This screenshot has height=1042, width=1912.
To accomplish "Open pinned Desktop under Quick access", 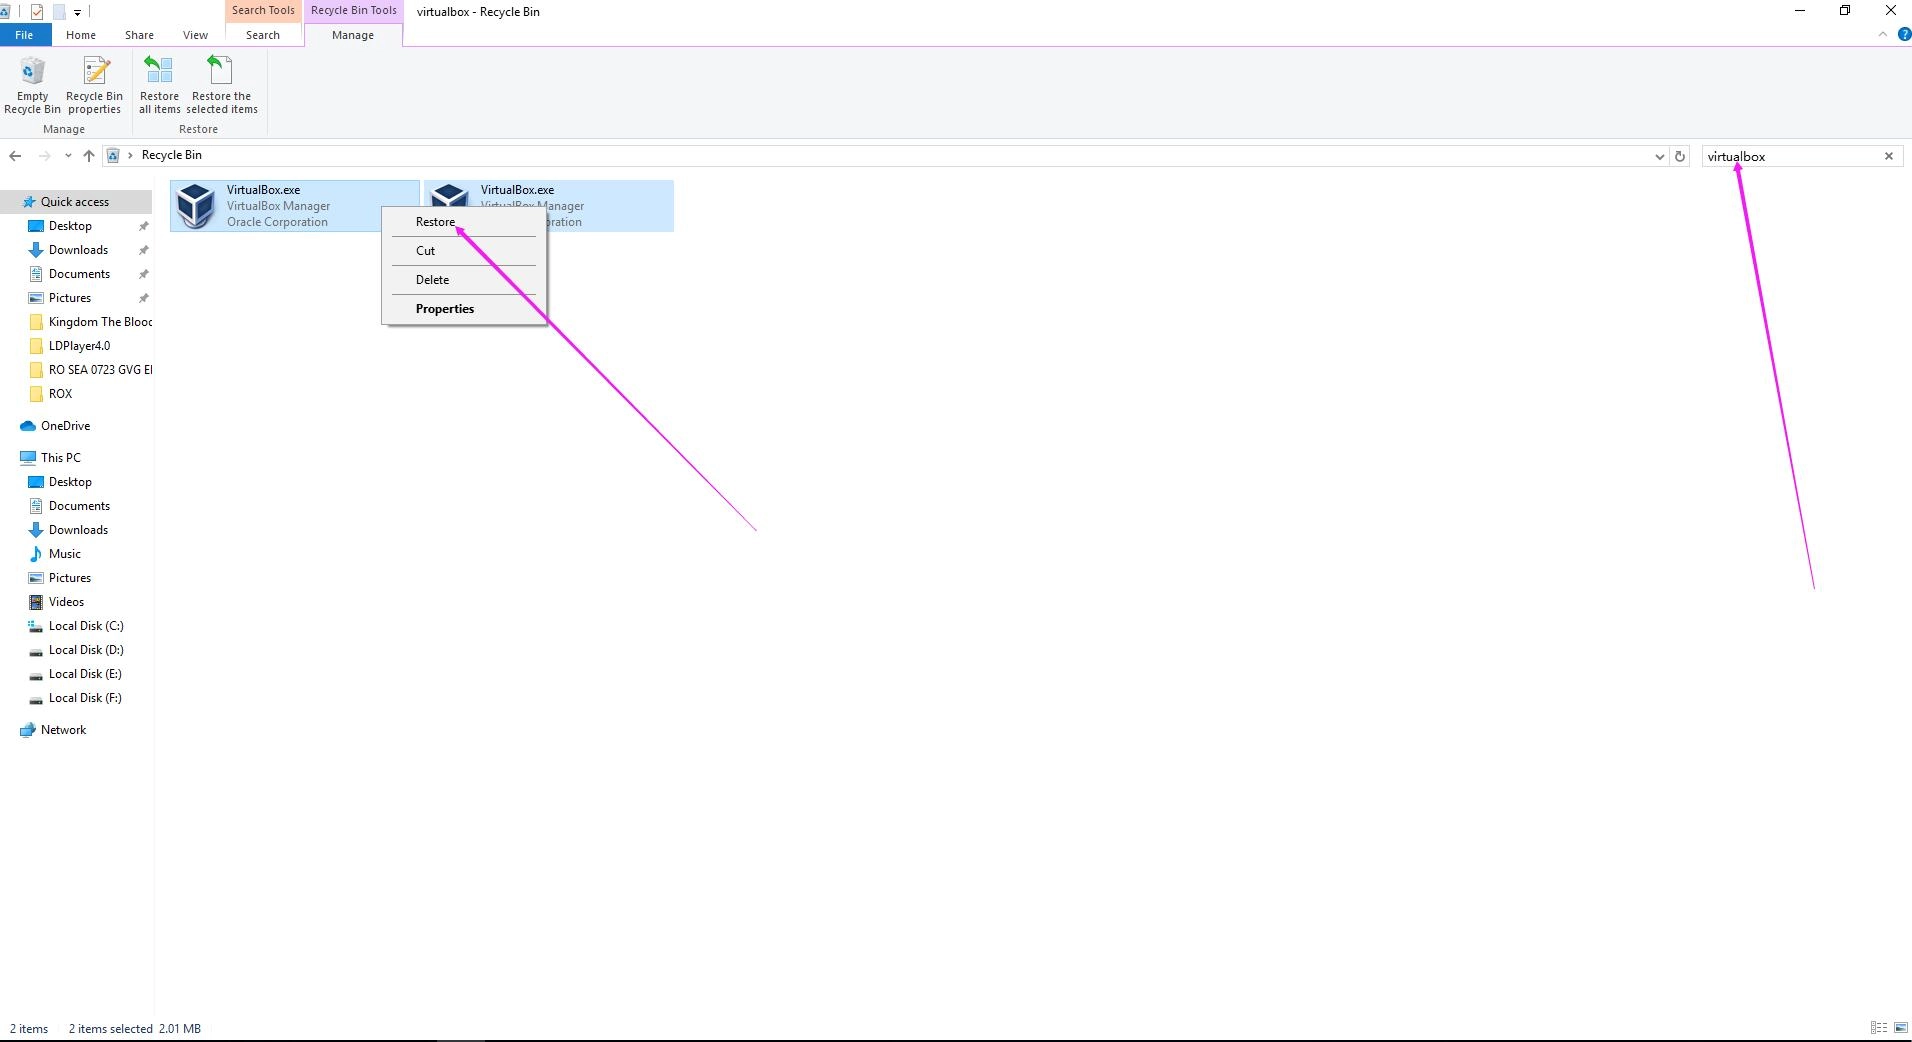I will pos(70,226).
